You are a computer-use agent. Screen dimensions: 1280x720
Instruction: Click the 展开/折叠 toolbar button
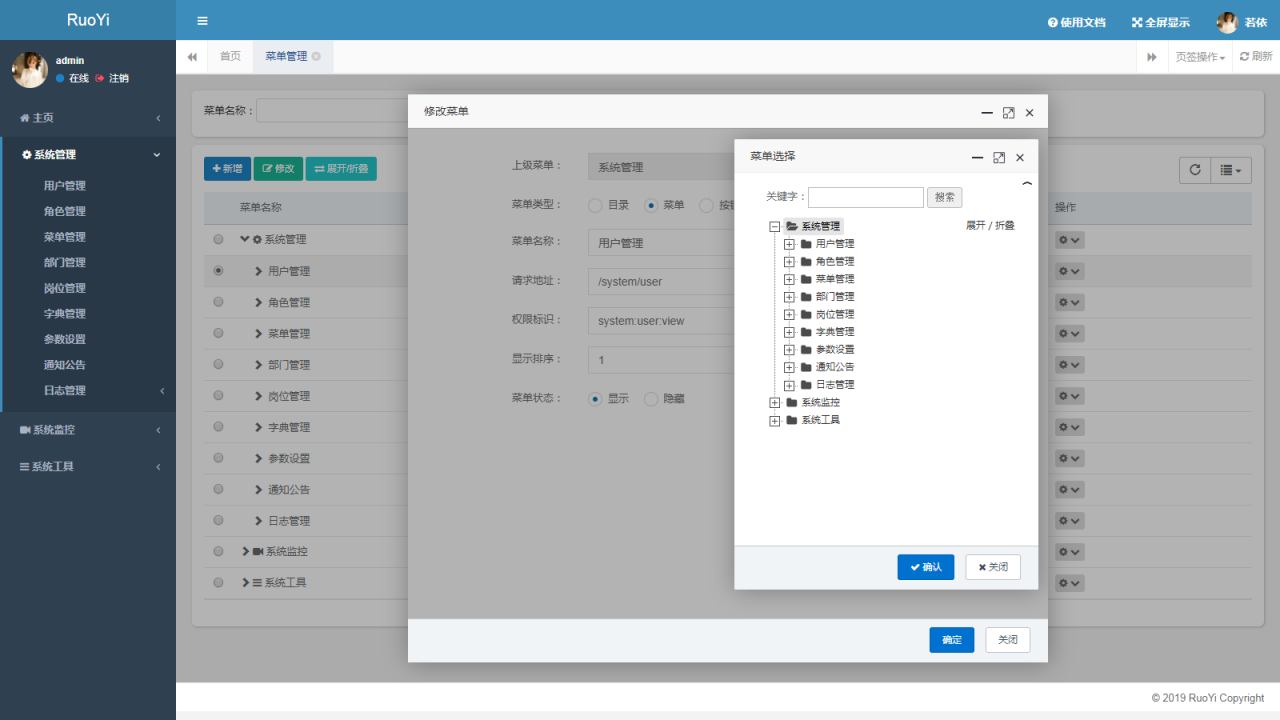341,169
